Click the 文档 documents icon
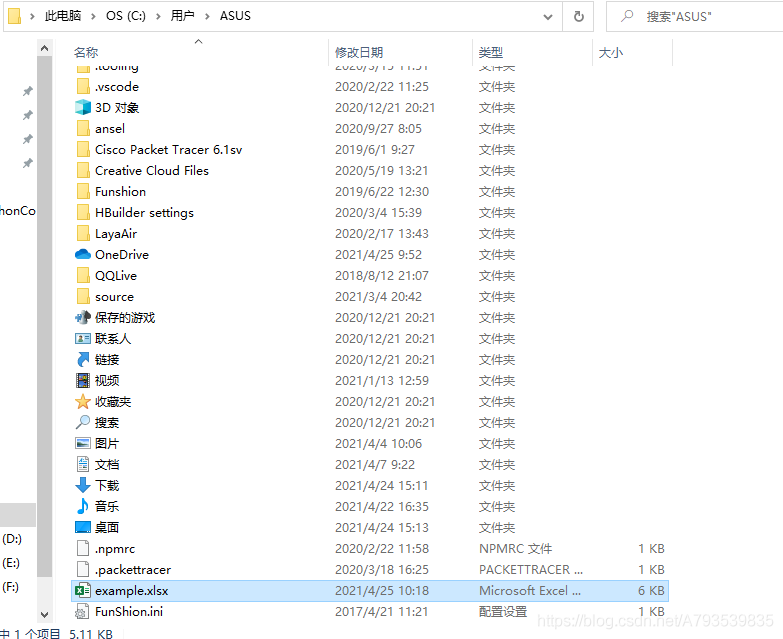The height and width of the screenshot is (639, 783). [x=82, y=464]
